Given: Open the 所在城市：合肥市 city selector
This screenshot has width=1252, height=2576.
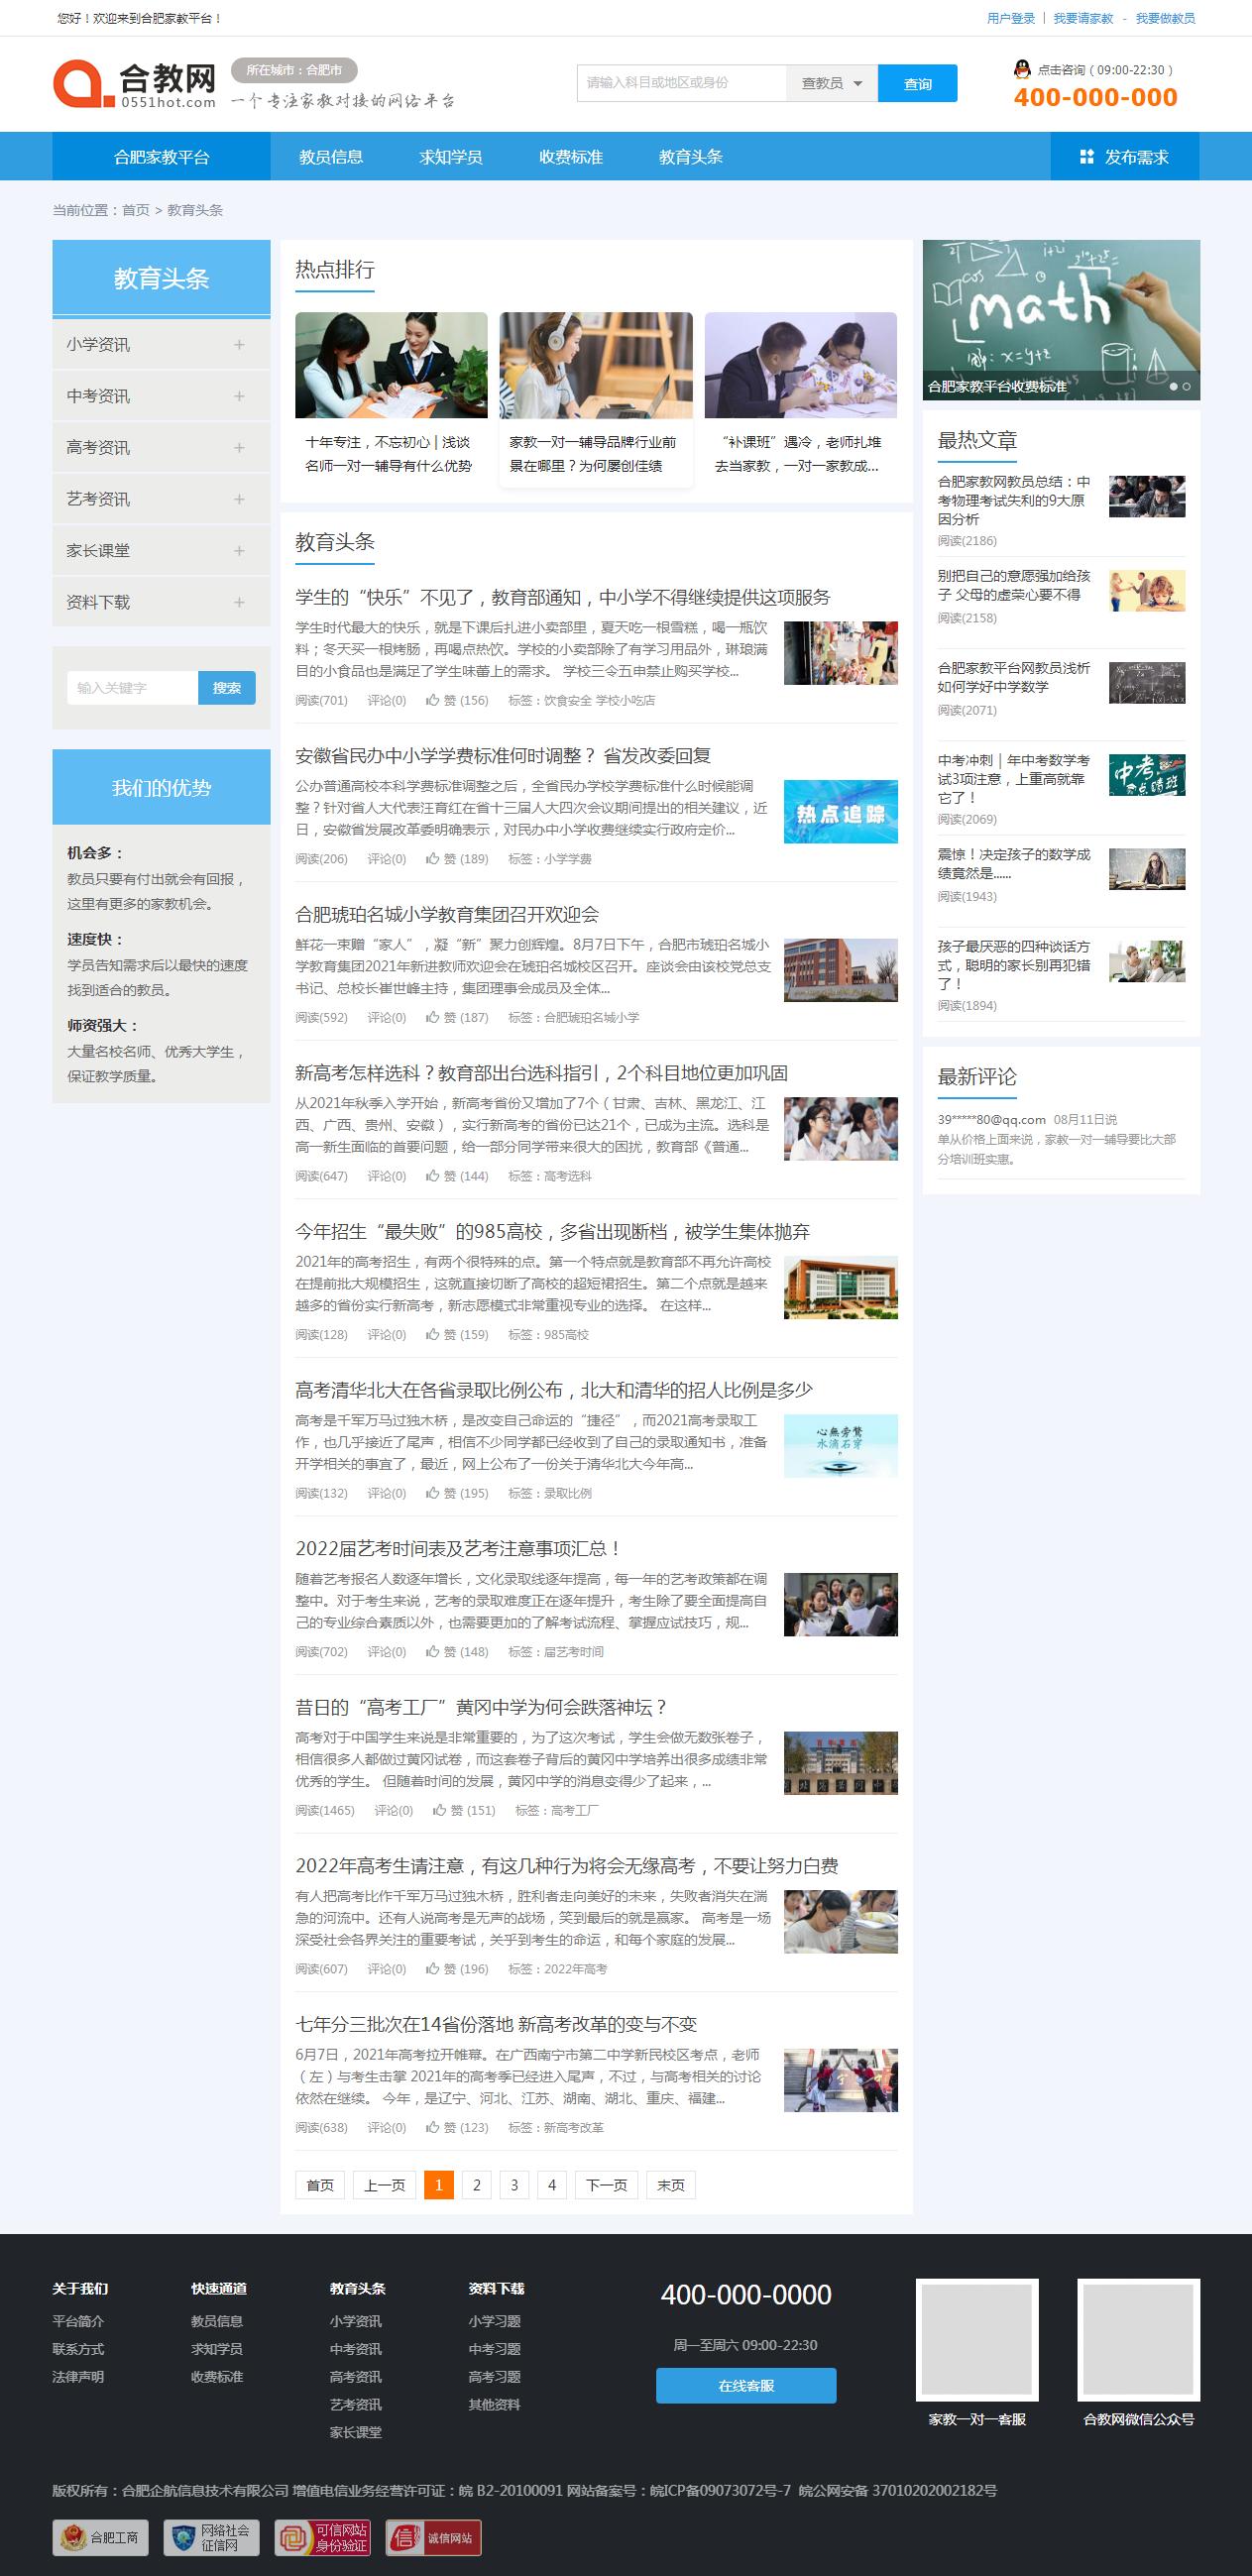Looking at the screenshot, I should (294, 70).
